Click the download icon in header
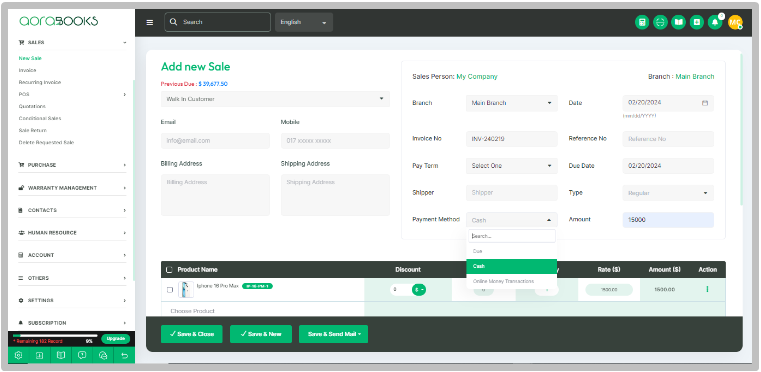761x372 pixels. [696, 22]
